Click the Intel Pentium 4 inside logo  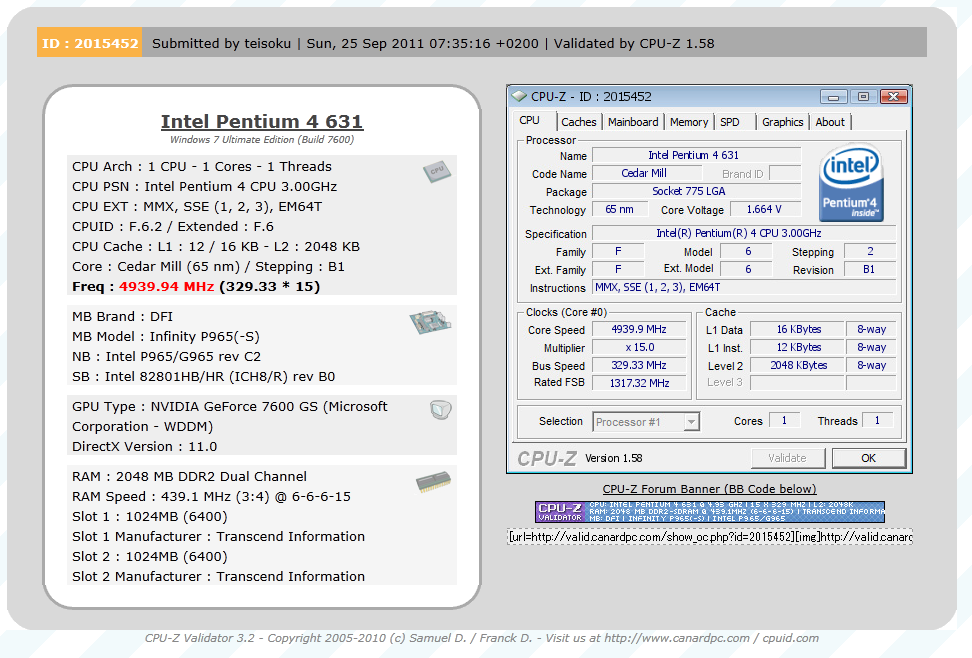pyautogui.click(x=850, y=183)
